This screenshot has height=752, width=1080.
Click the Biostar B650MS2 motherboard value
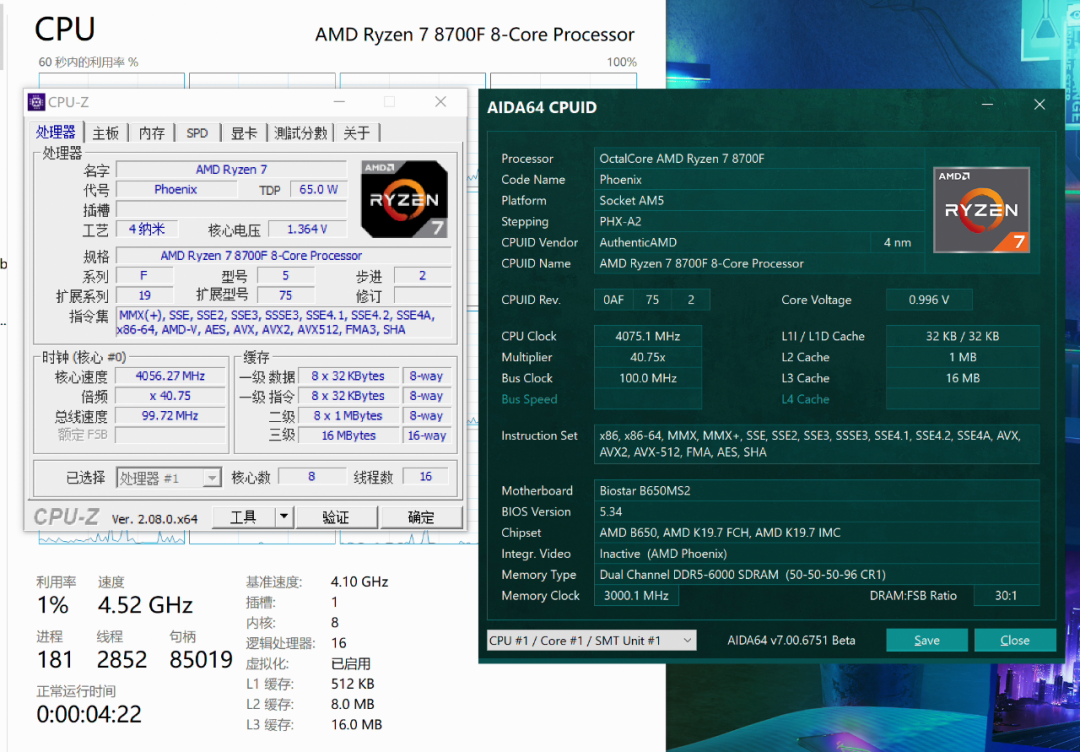816,491
